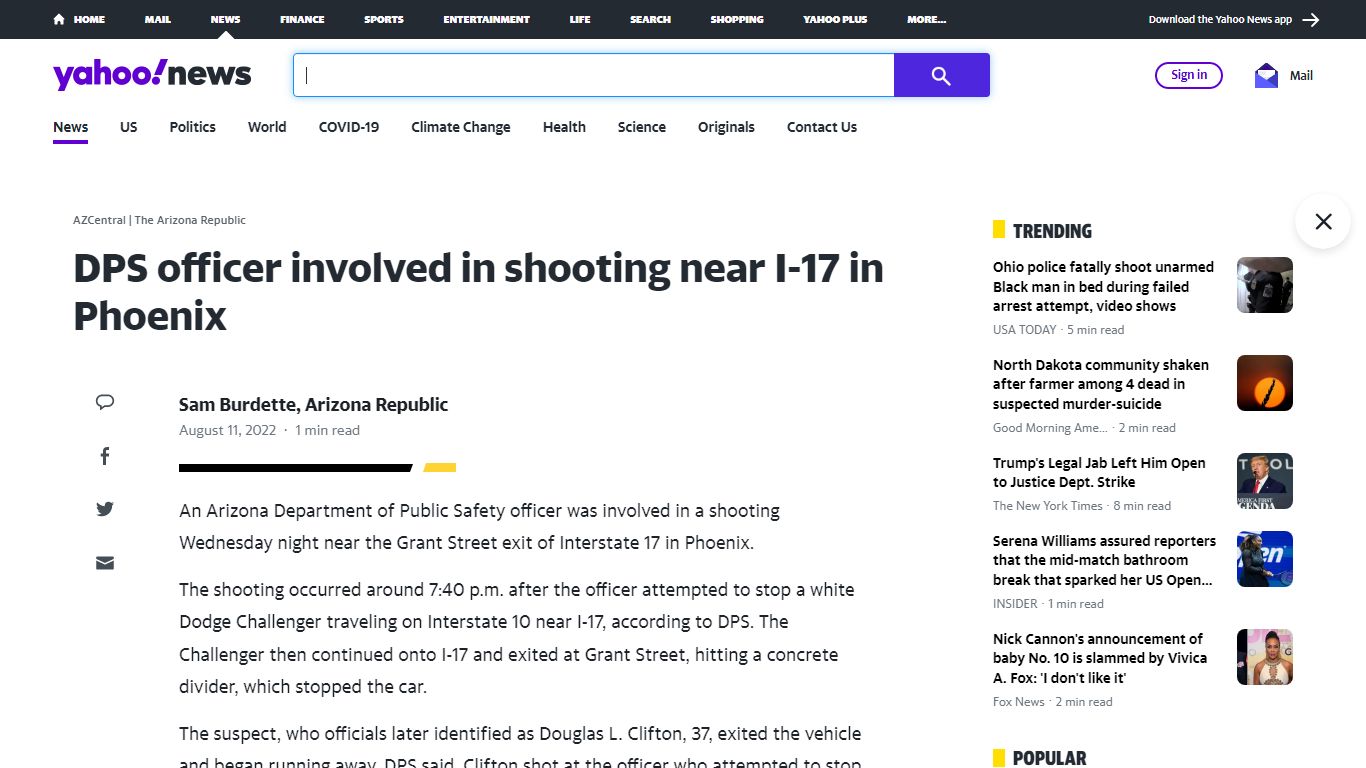Viewport: 1366px width, 768px height.
Task: Share article on Twitter icon
Action: click(x=105, y=509)
